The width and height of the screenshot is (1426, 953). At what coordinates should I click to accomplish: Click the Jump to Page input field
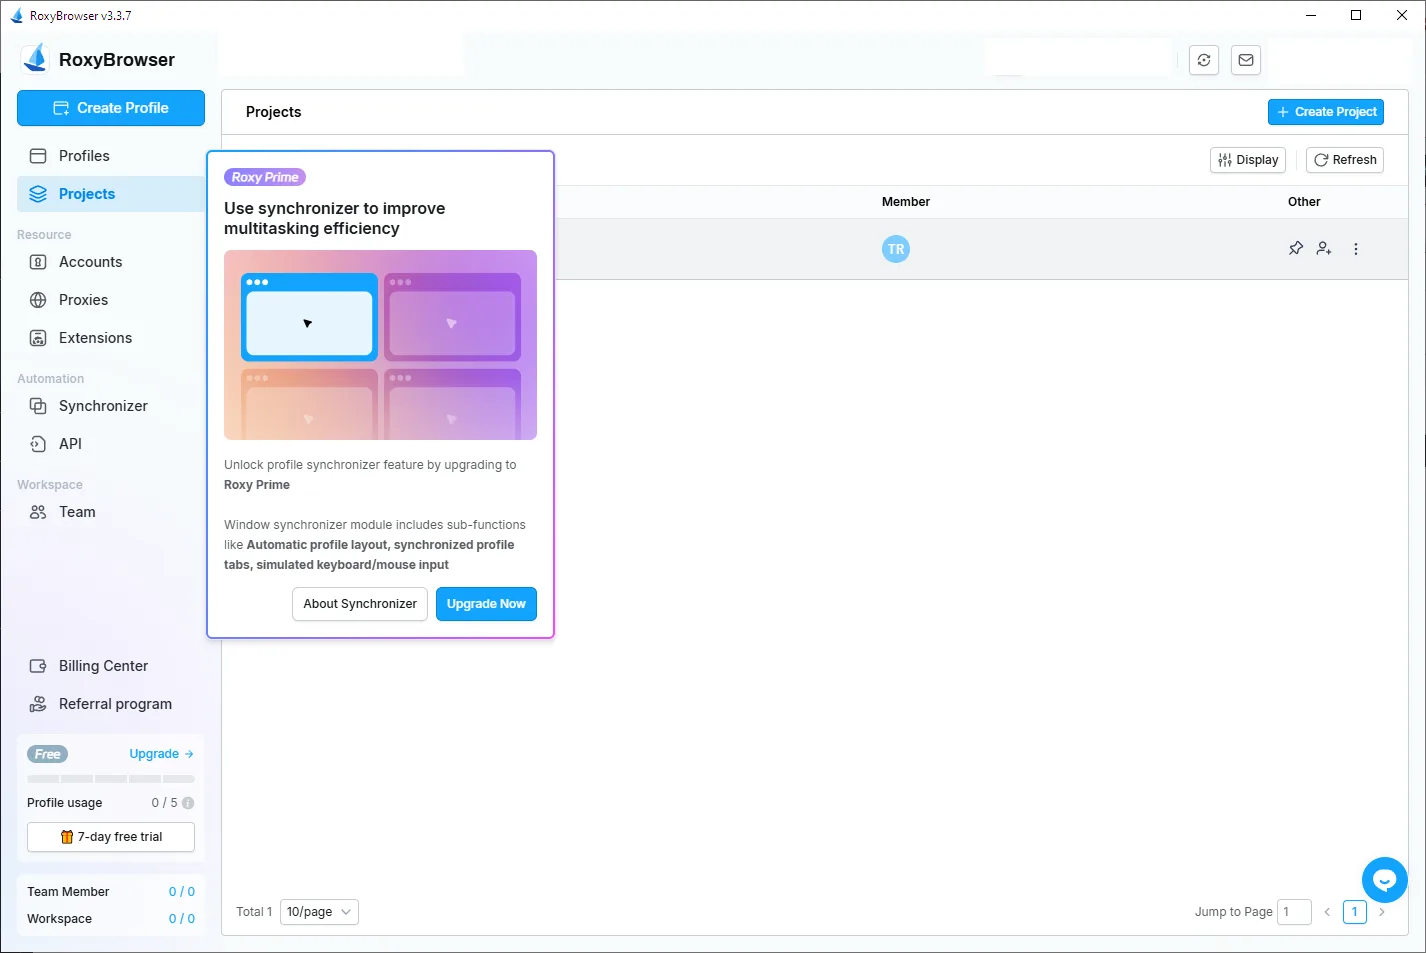[1294, 912]
